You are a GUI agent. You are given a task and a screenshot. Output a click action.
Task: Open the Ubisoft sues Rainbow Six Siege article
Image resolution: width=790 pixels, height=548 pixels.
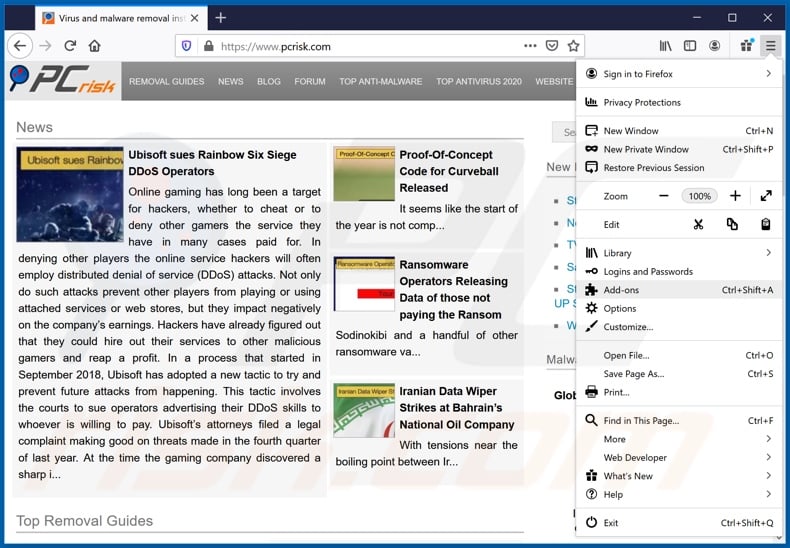pos(212,163)
